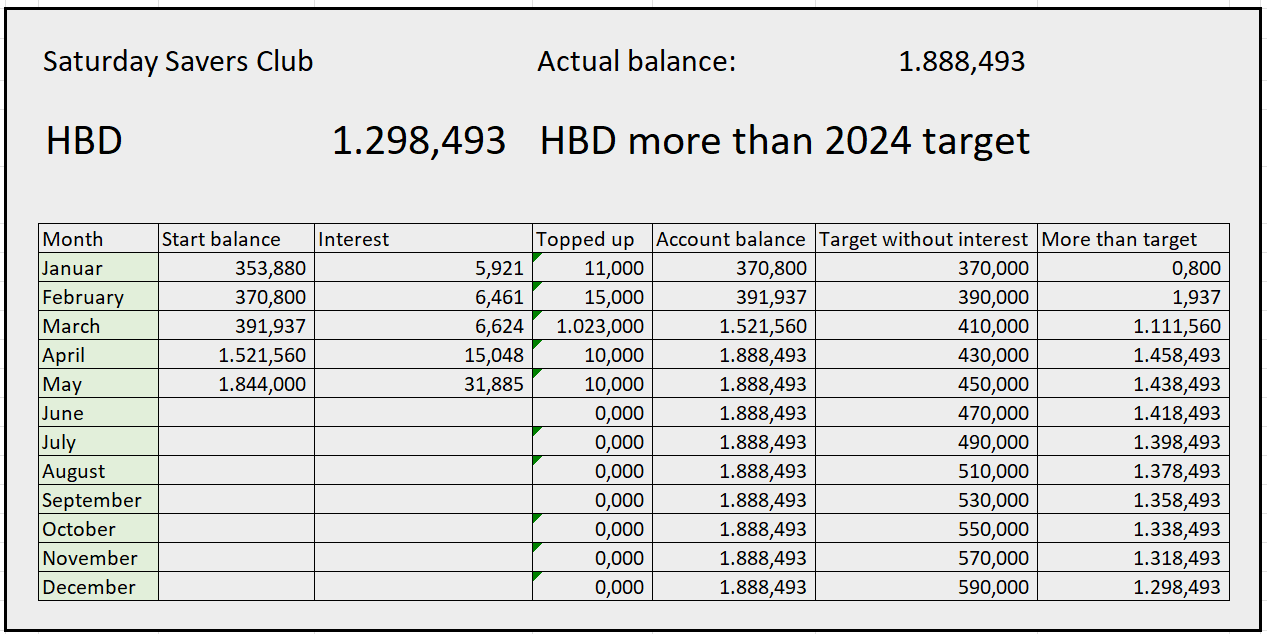The height and width of the screenshot is (634, 1267).
Task: Click the large "HBD" label cell
Action: click(x=84, y=141)
